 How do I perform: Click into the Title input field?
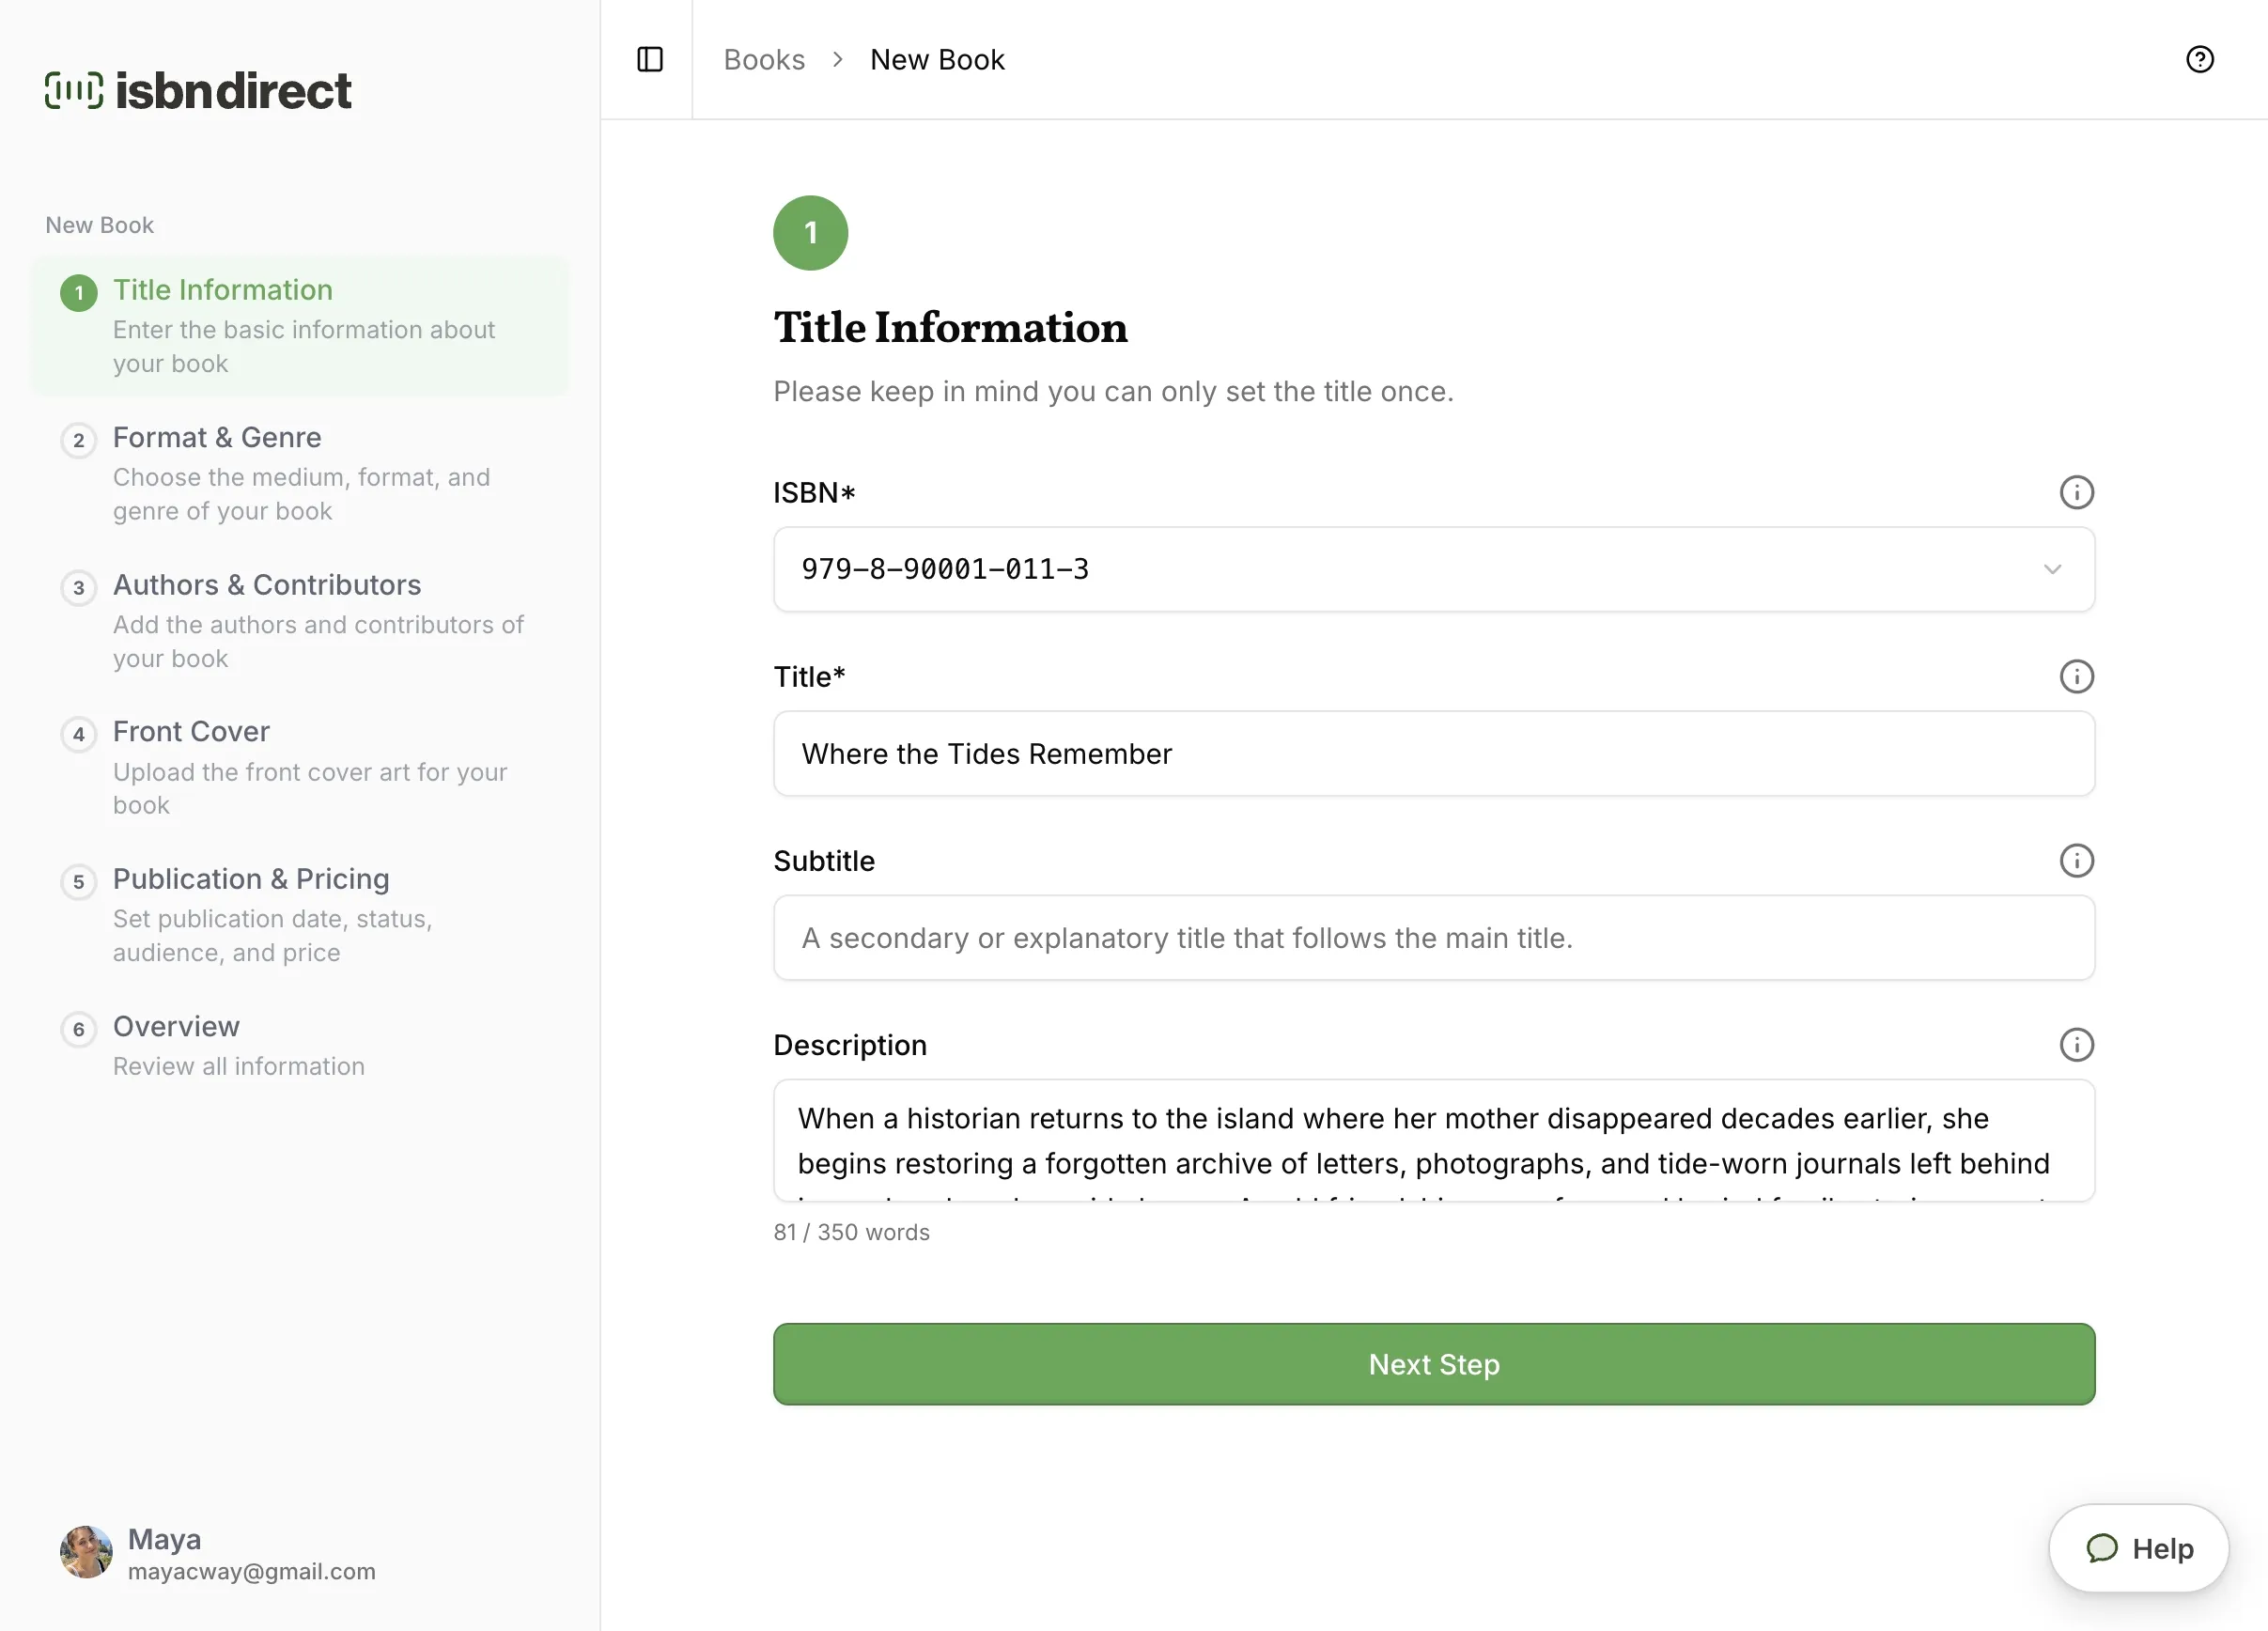(1433, 754)
